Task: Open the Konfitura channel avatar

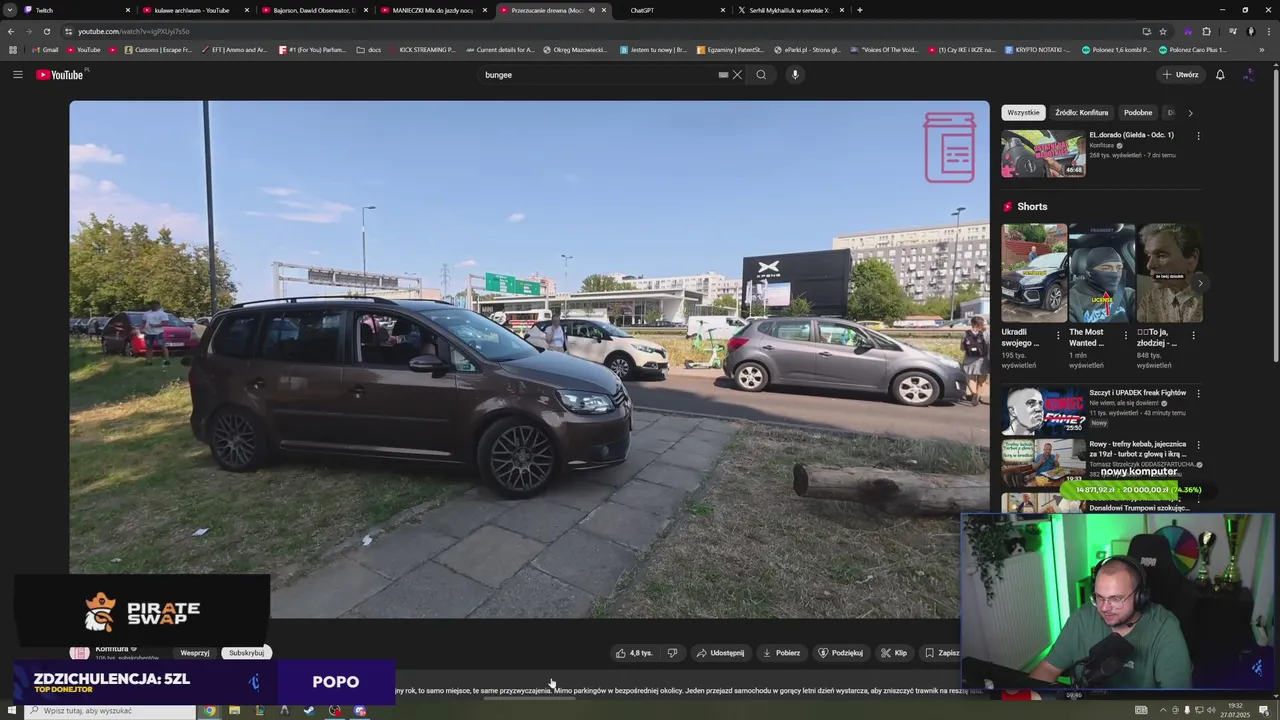Action: pos(79,652)
